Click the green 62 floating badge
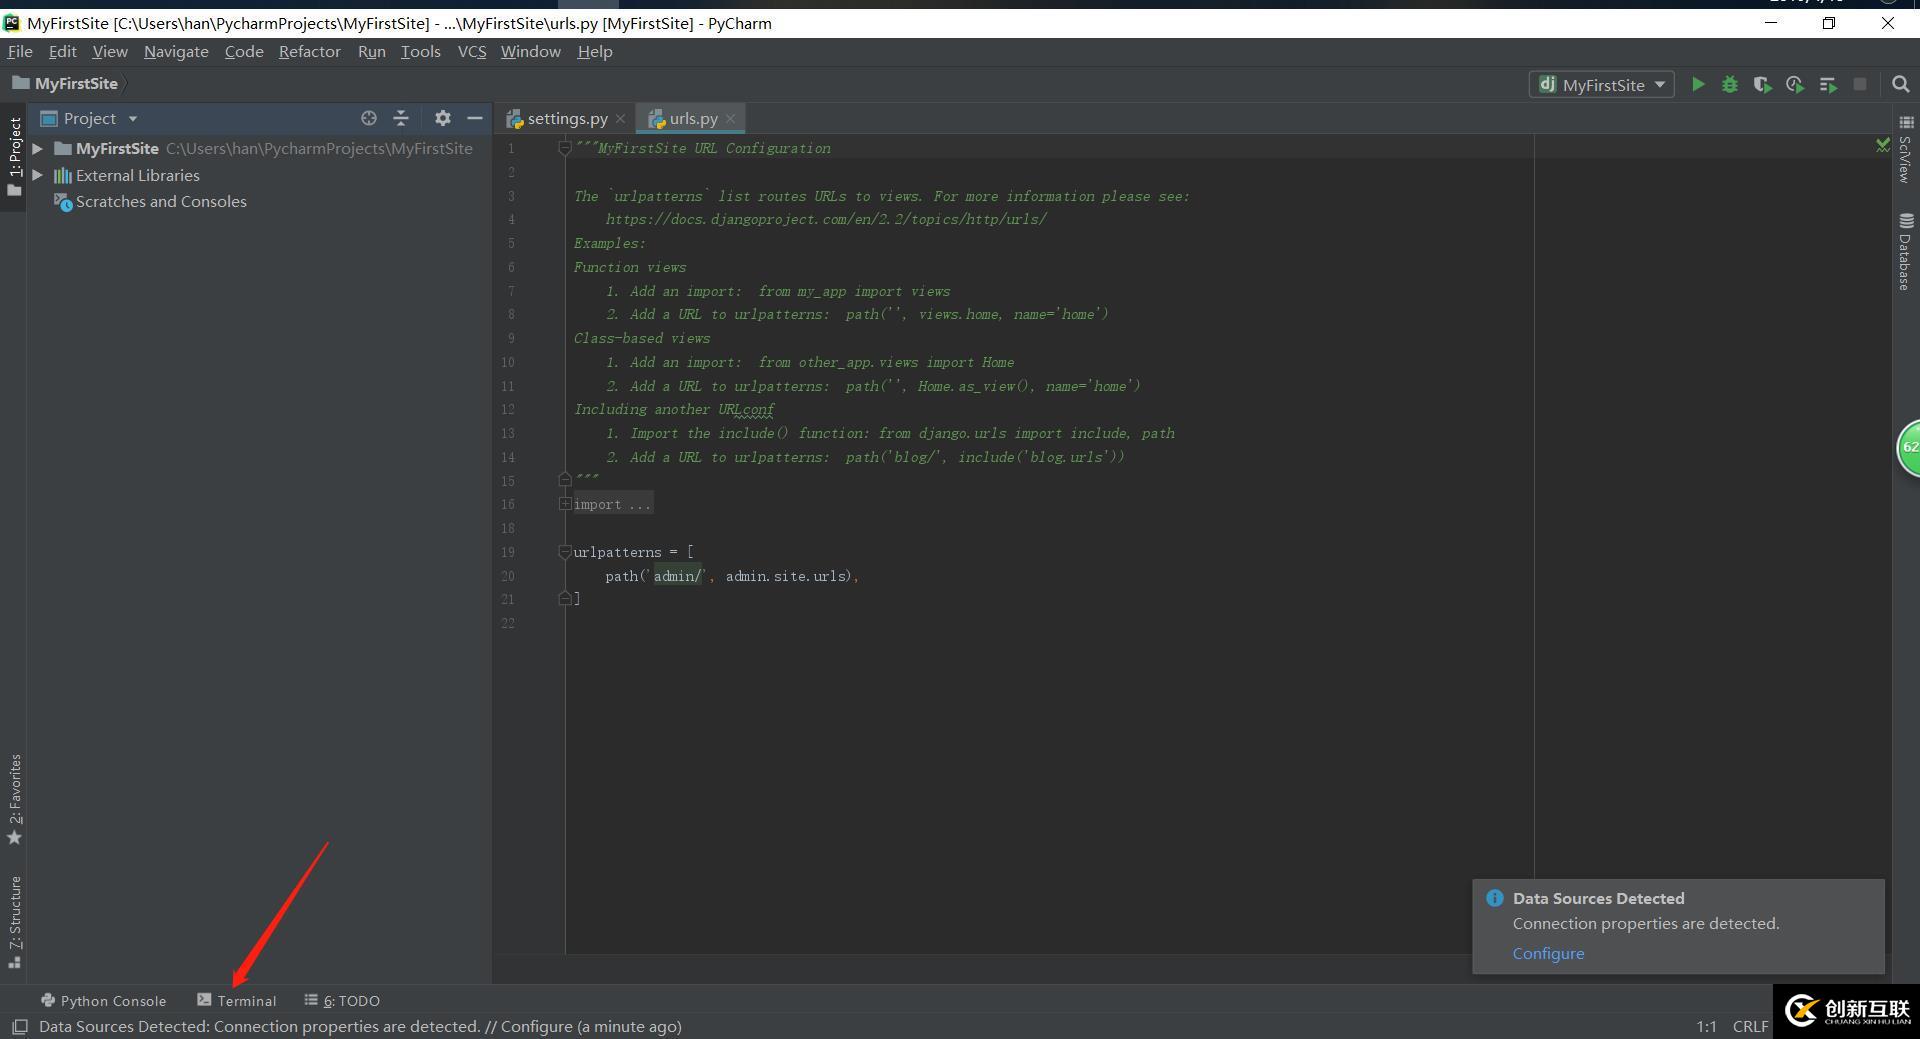 (x=1909, y=448)
